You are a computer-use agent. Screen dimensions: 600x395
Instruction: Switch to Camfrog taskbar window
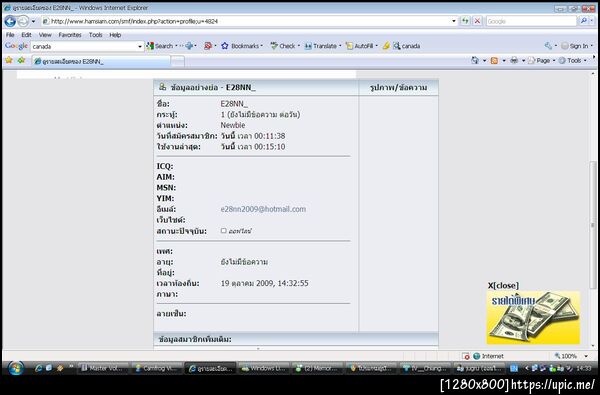(156, 369)
